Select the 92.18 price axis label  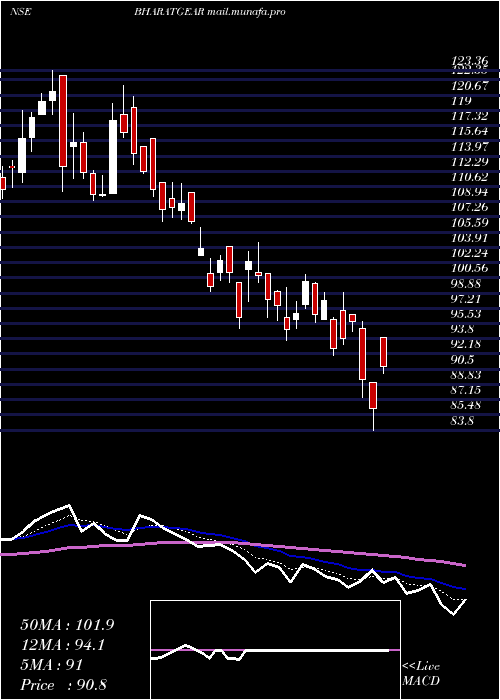468,344
